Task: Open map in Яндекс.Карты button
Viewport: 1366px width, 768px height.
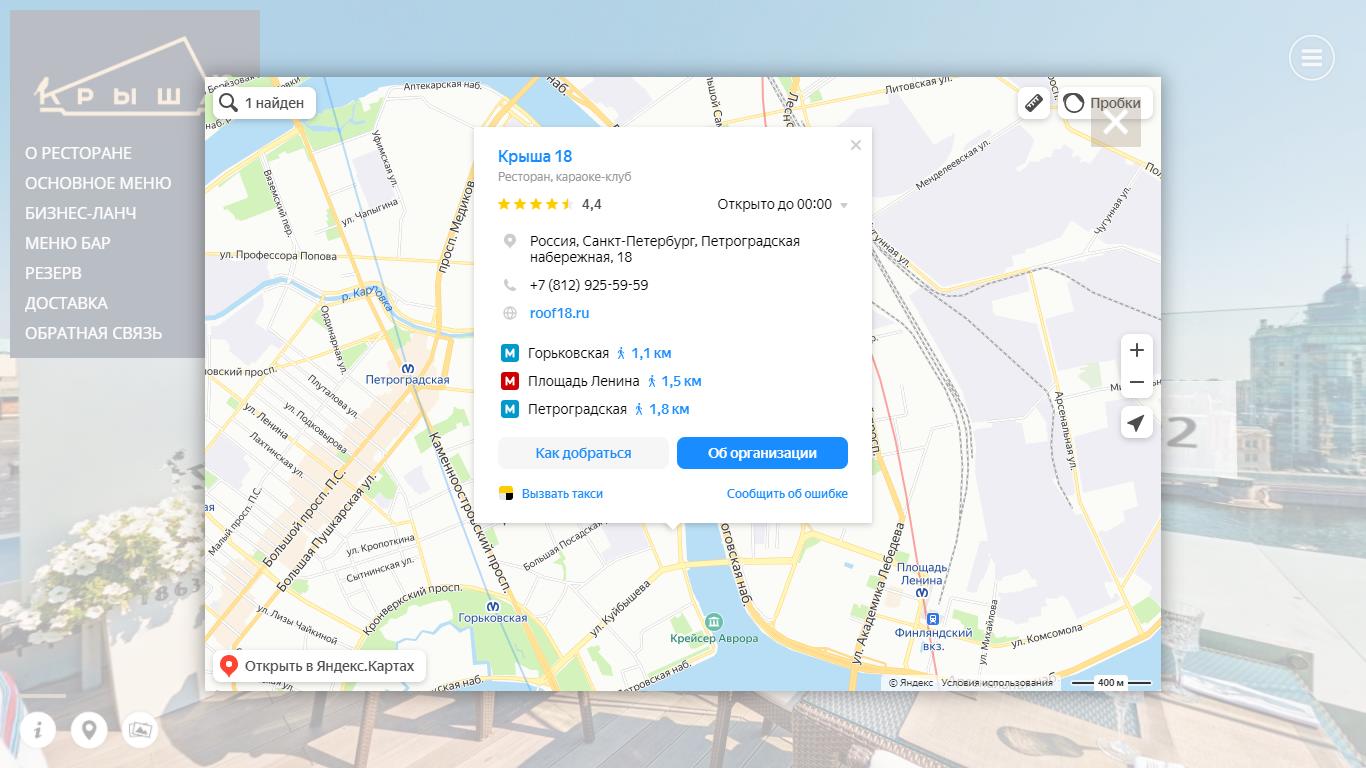Action: [x=319, y=666]
